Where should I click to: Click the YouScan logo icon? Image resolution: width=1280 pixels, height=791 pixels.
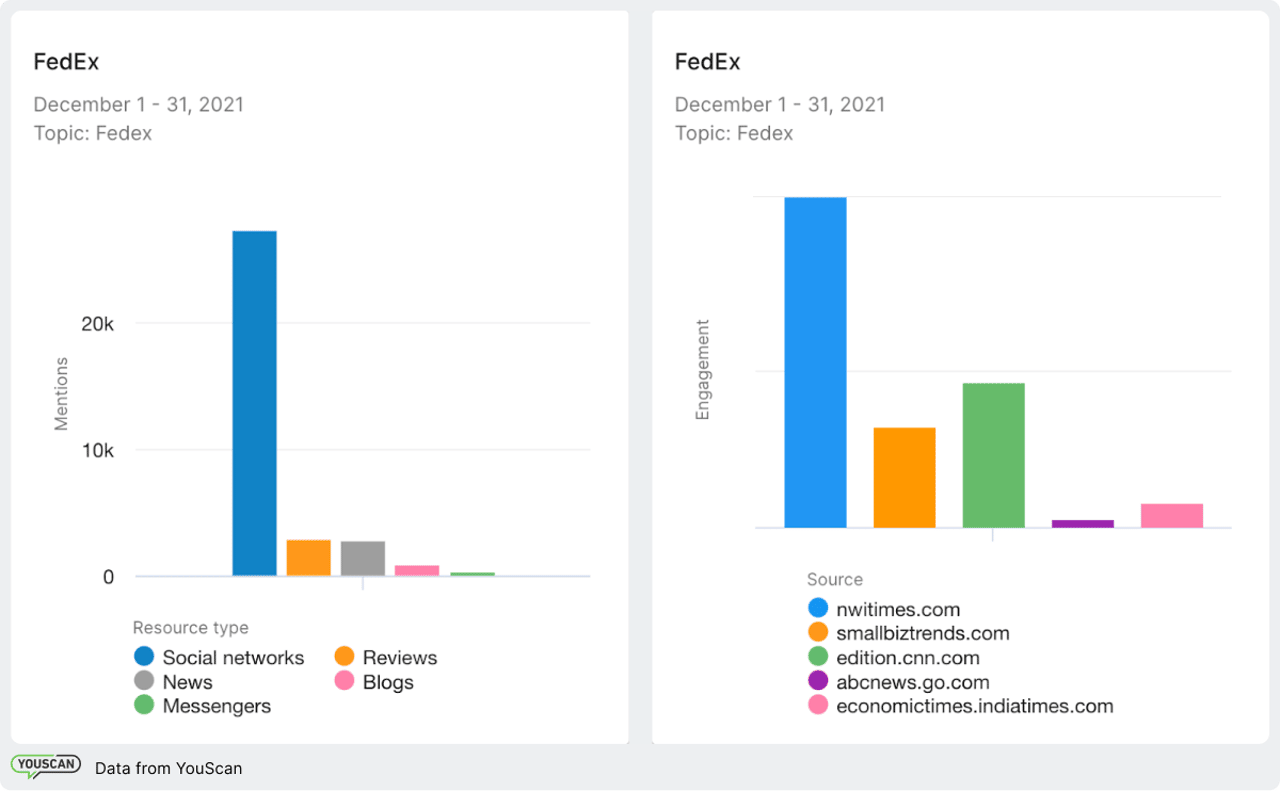coord(46,767)
